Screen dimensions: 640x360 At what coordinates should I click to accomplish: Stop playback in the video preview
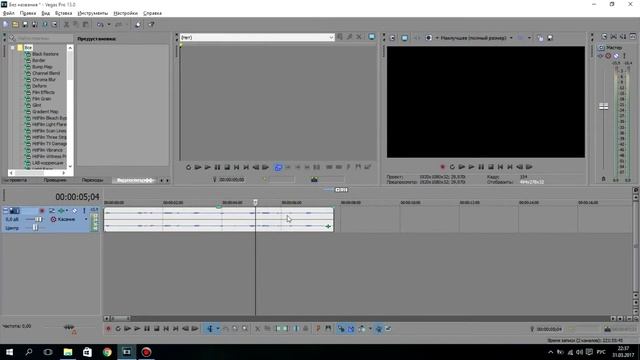click(x=491, y=167)
